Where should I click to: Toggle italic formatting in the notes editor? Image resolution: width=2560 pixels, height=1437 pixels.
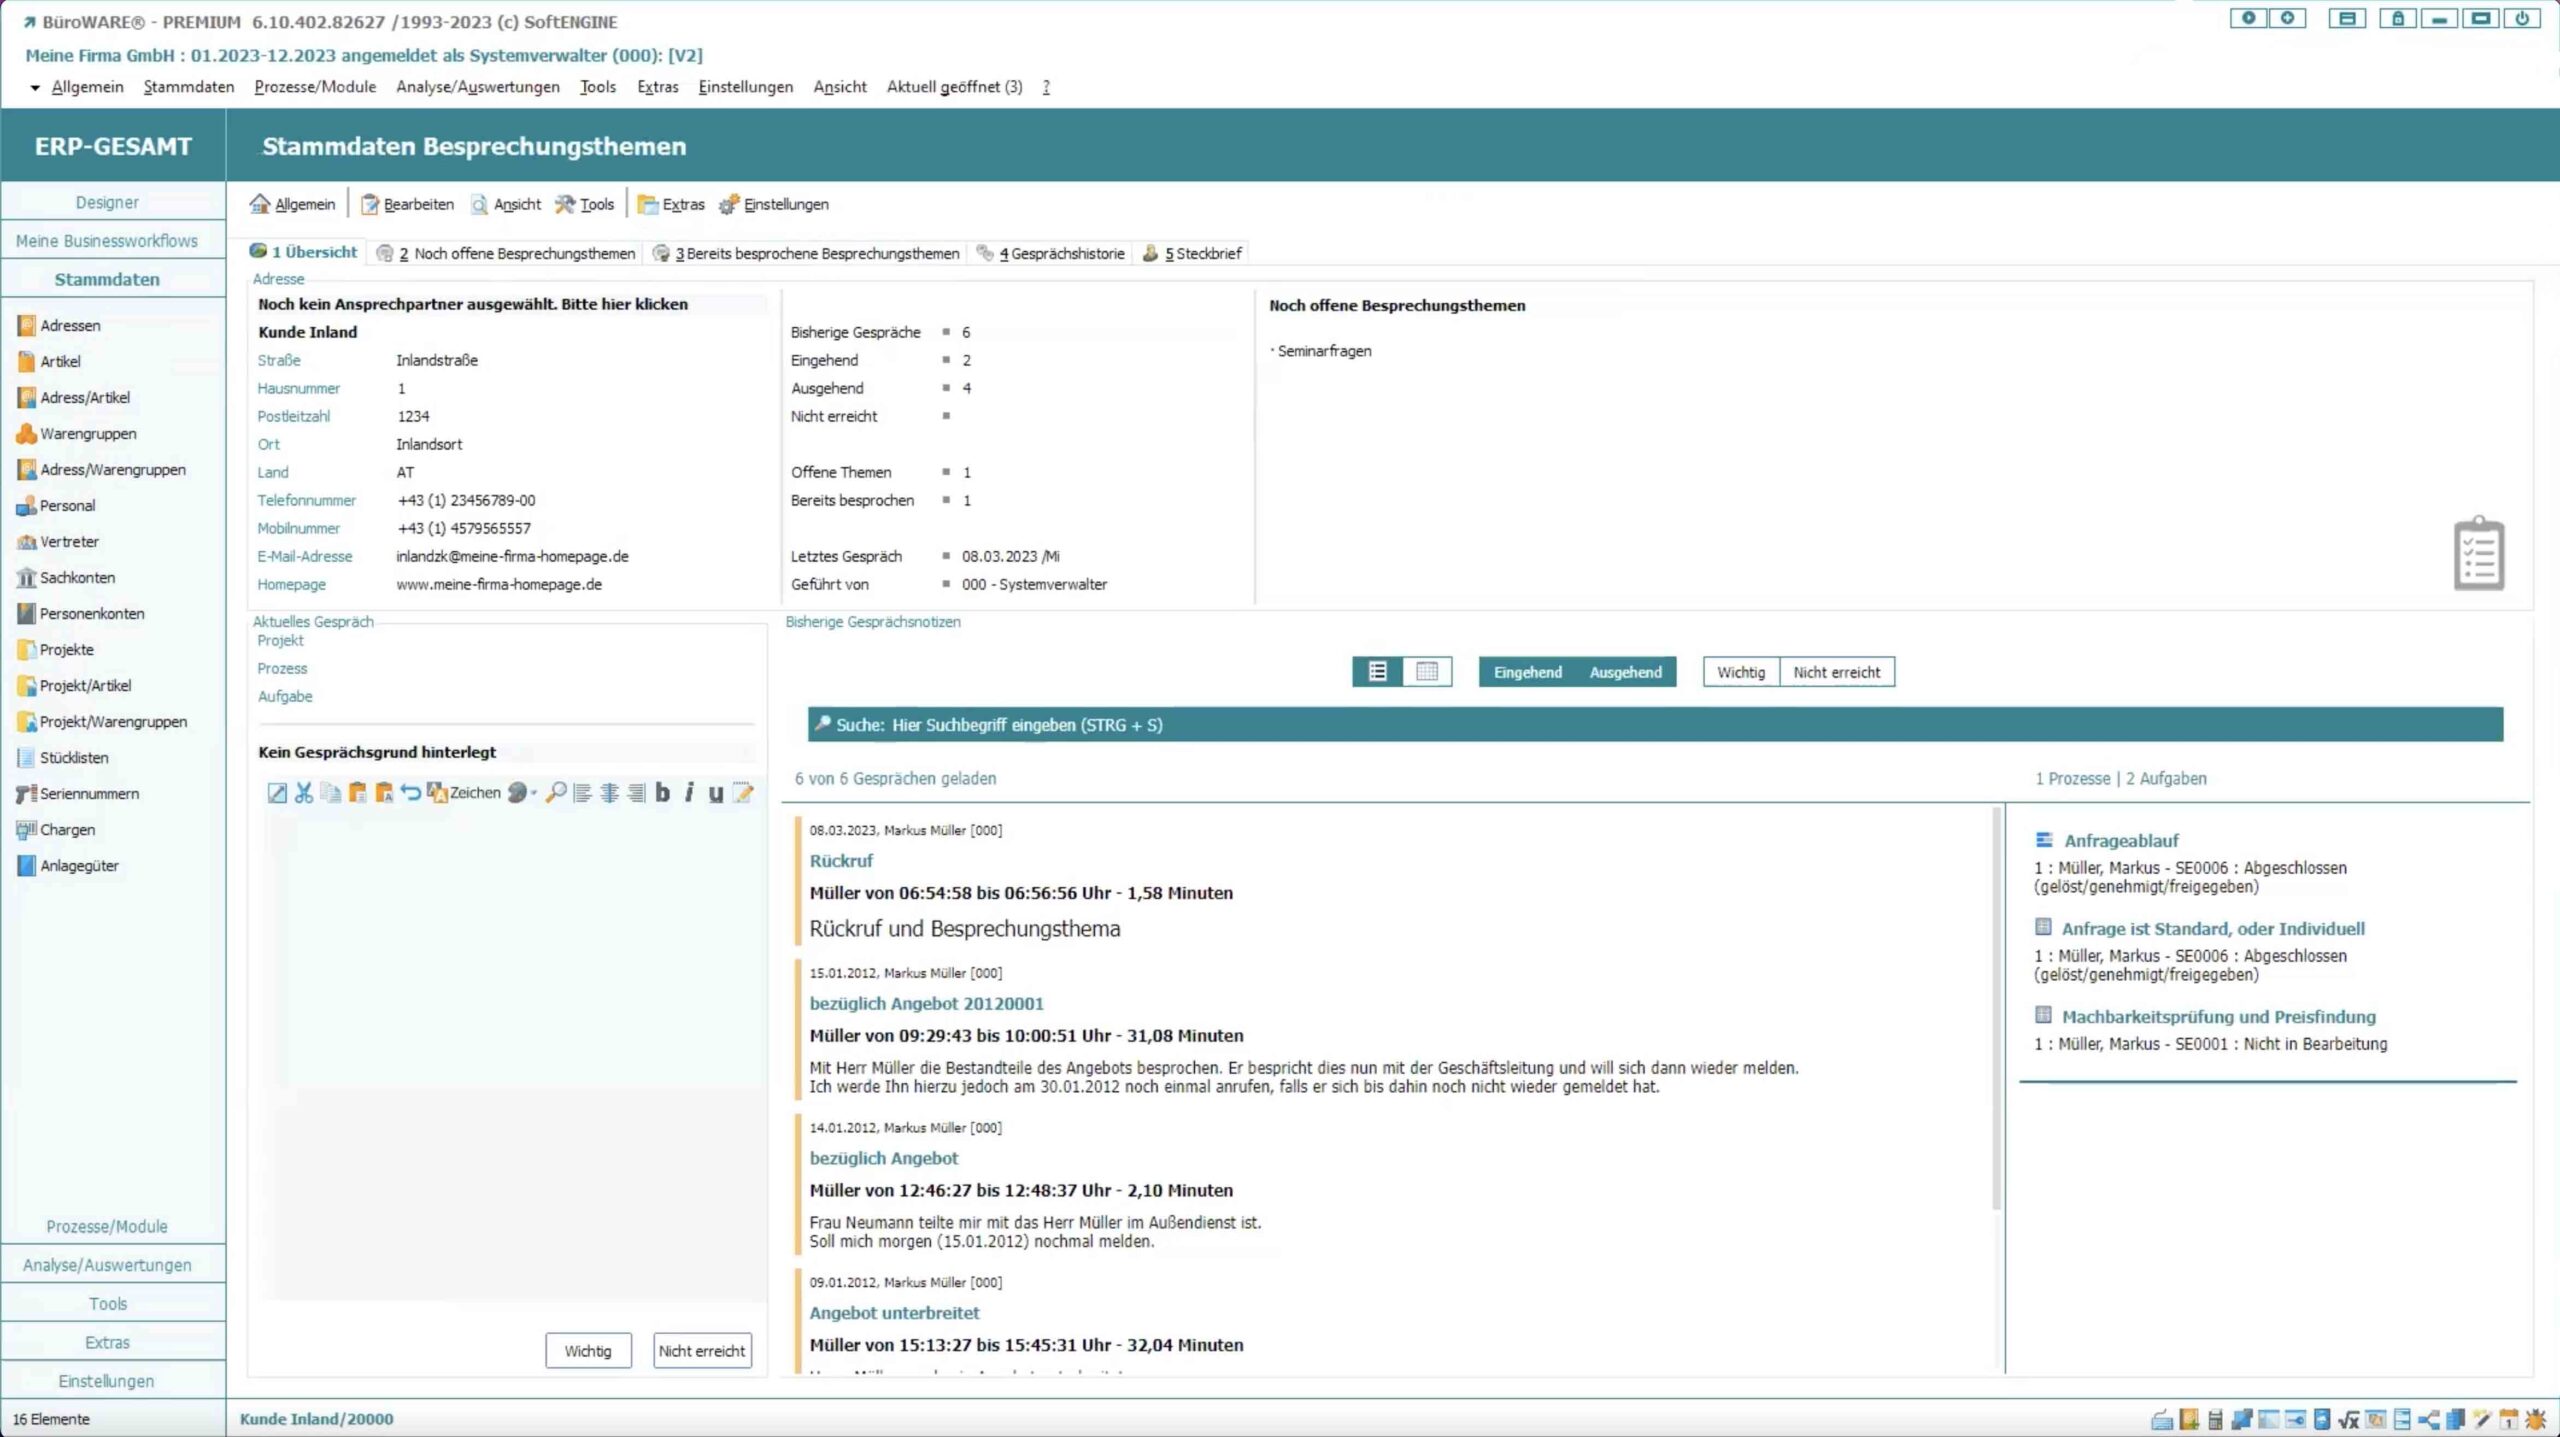click(689, 793)
